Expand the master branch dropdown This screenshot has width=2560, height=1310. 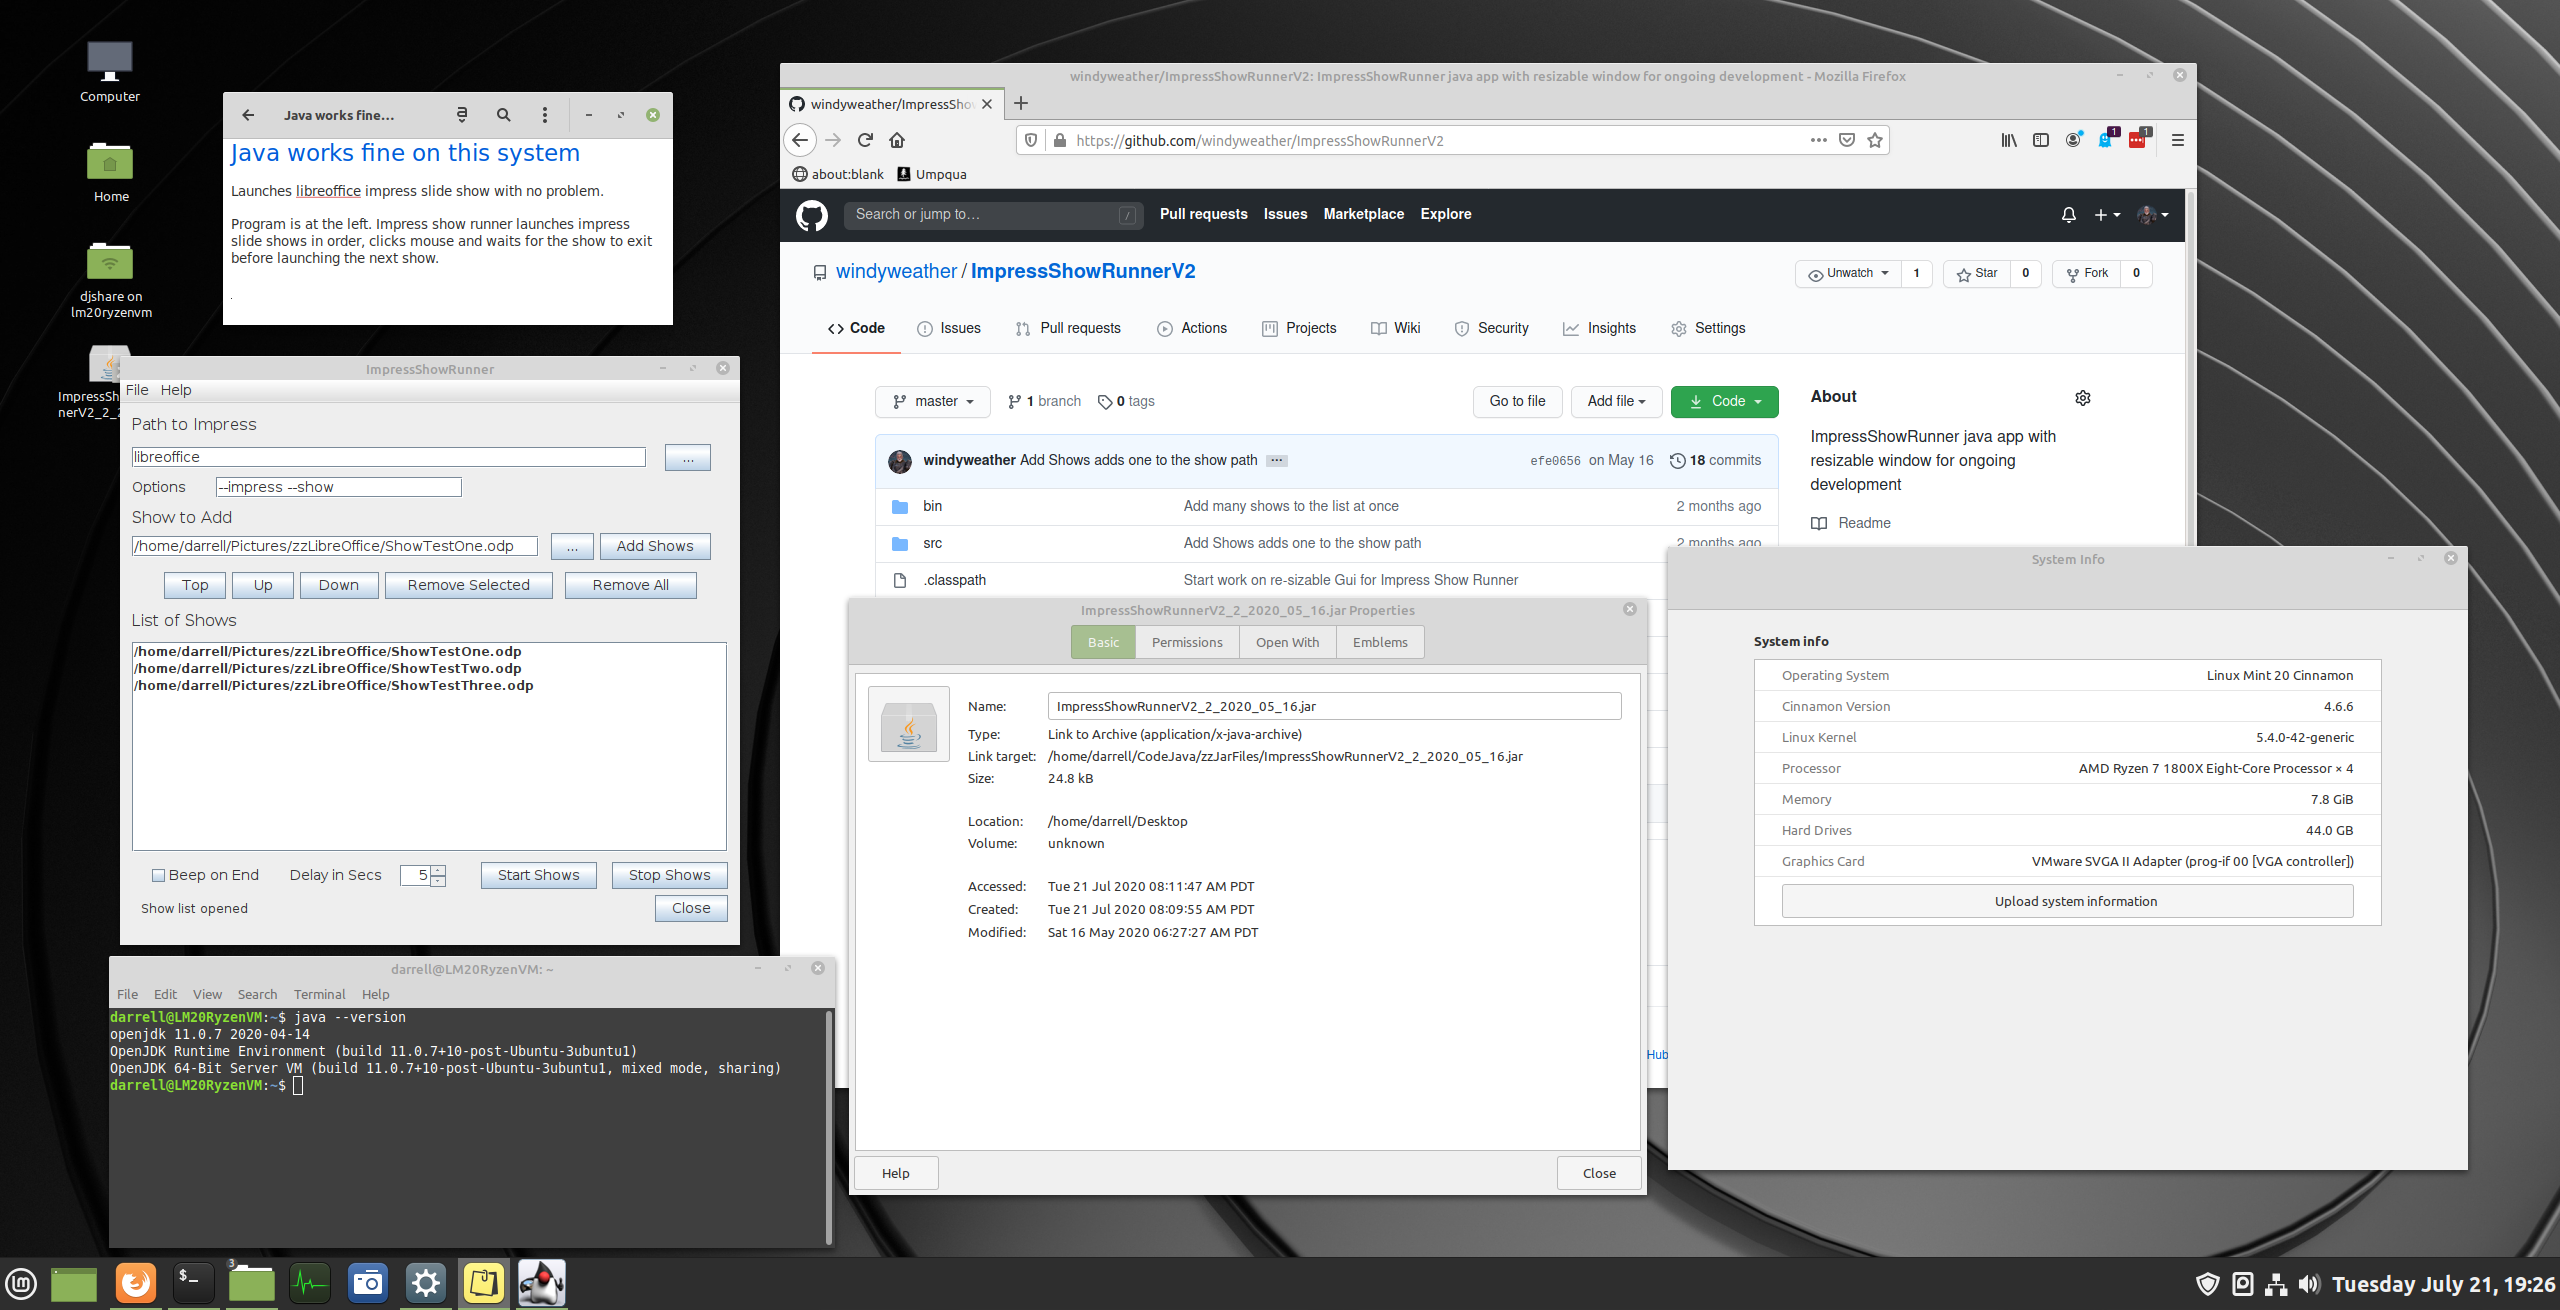(932, 401)
